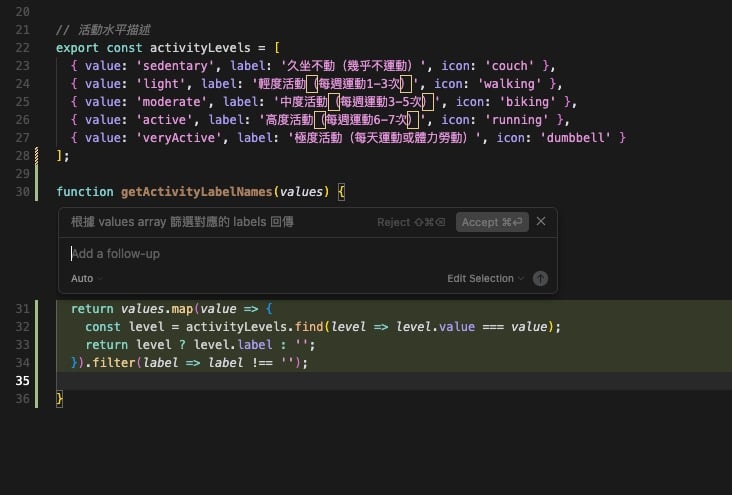Image resolution: width=732 pixels, height=495 pixels.
Task: Click line number 35 in the gutter
Action: click(23, 381)
